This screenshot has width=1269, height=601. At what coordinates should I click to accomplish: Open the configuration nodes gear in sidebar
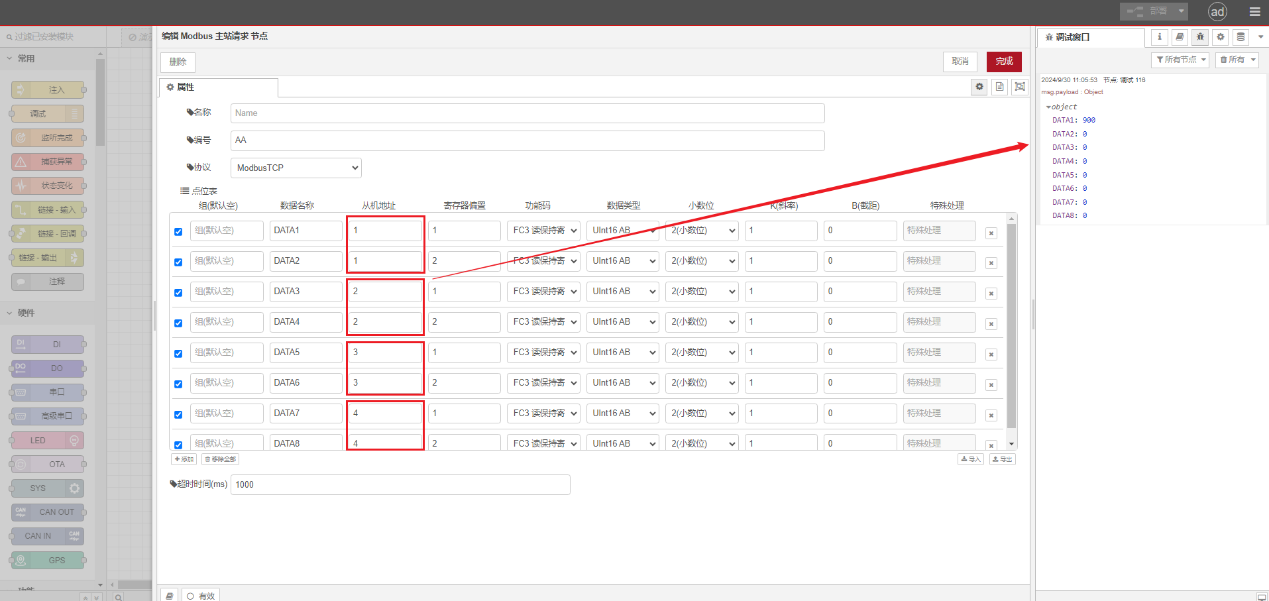[x=1220, y=37]
